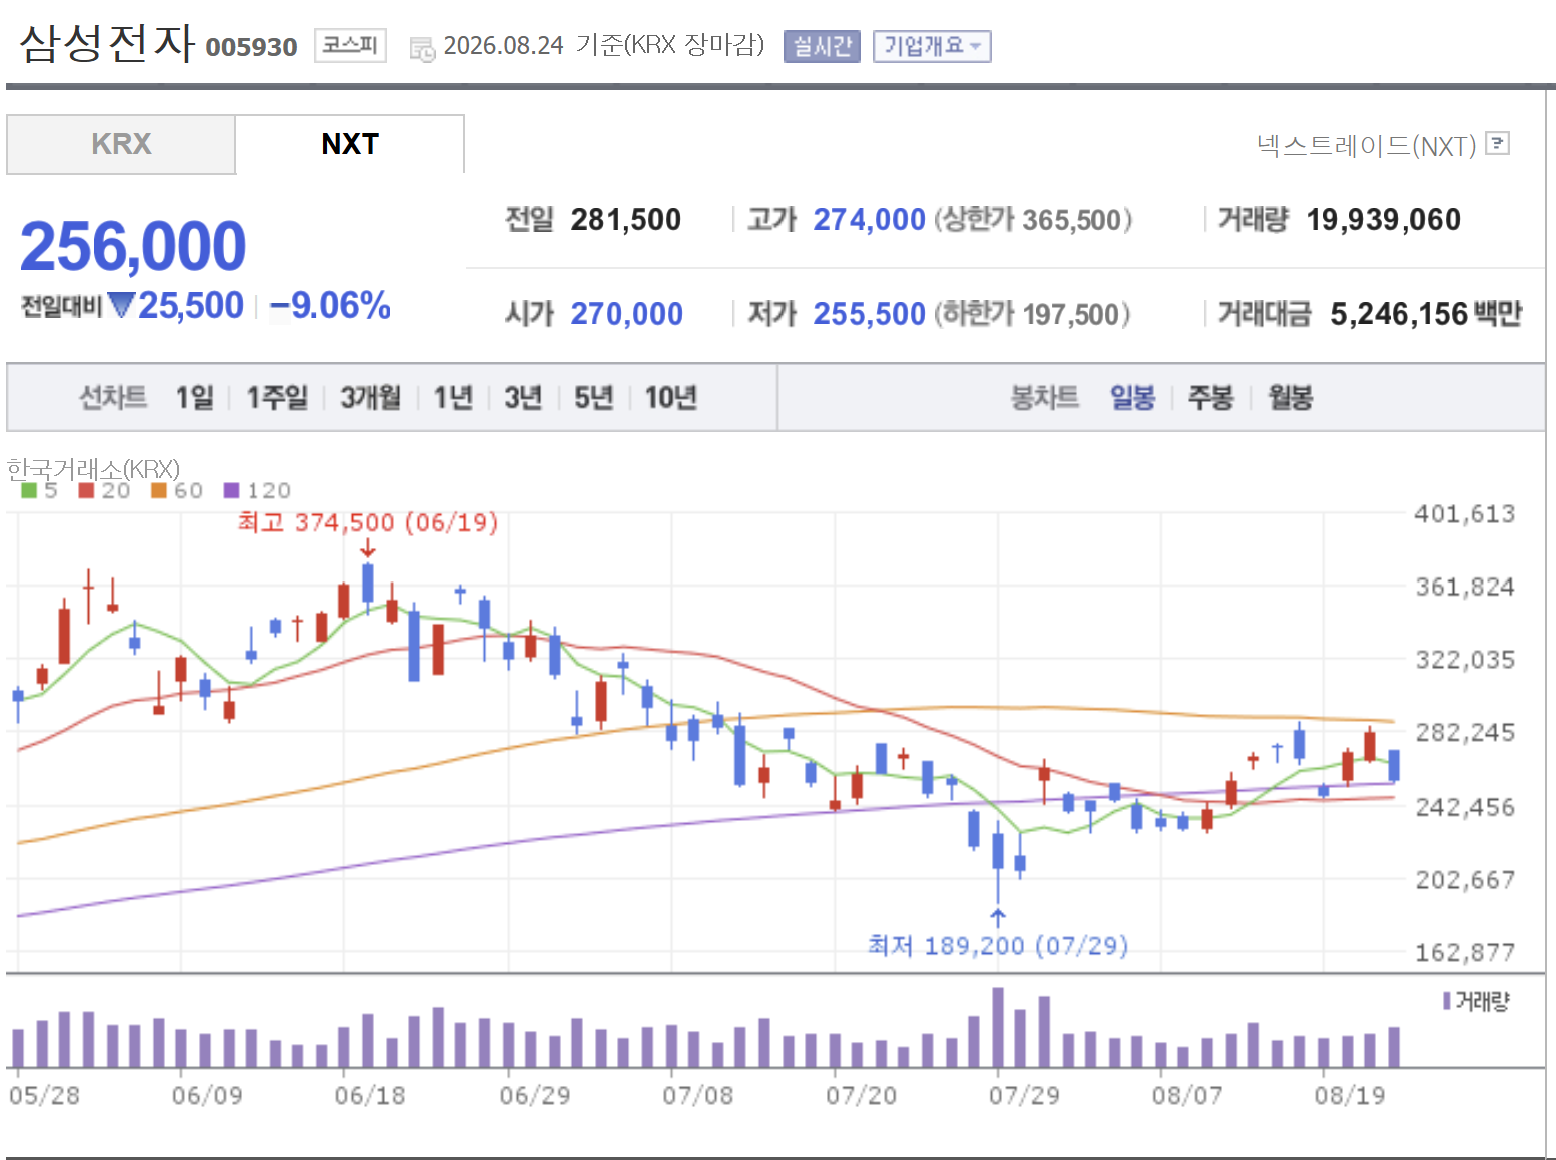Select the 주봉 weekly candle chart
This screenshot has width=1556, height=1160.
pyautogui.click(x=1210, y=398)
